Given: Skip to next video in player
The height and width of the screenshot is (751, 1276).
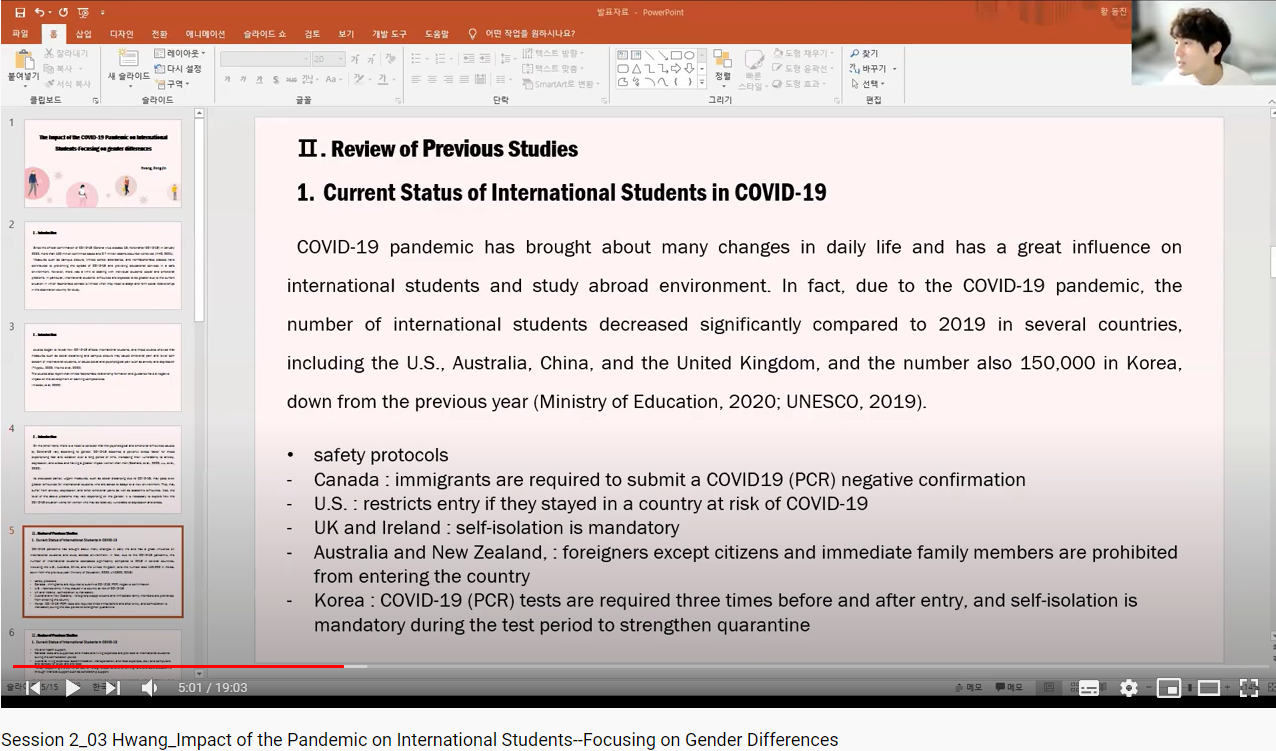Looking at the screenshot, I should coord(113,688).
